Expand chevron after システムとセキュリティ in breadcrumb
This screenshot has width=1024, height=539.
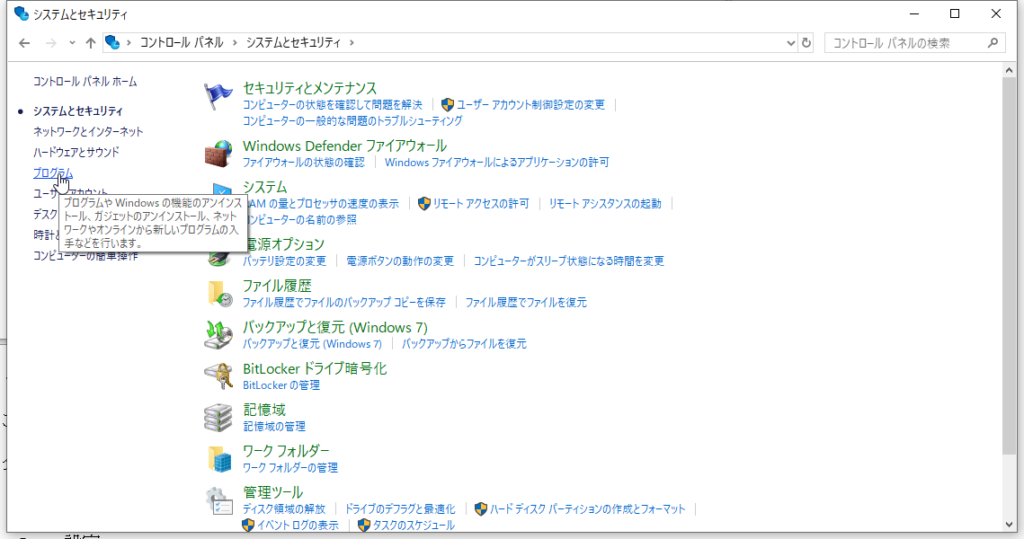click(x=351, y=42)
